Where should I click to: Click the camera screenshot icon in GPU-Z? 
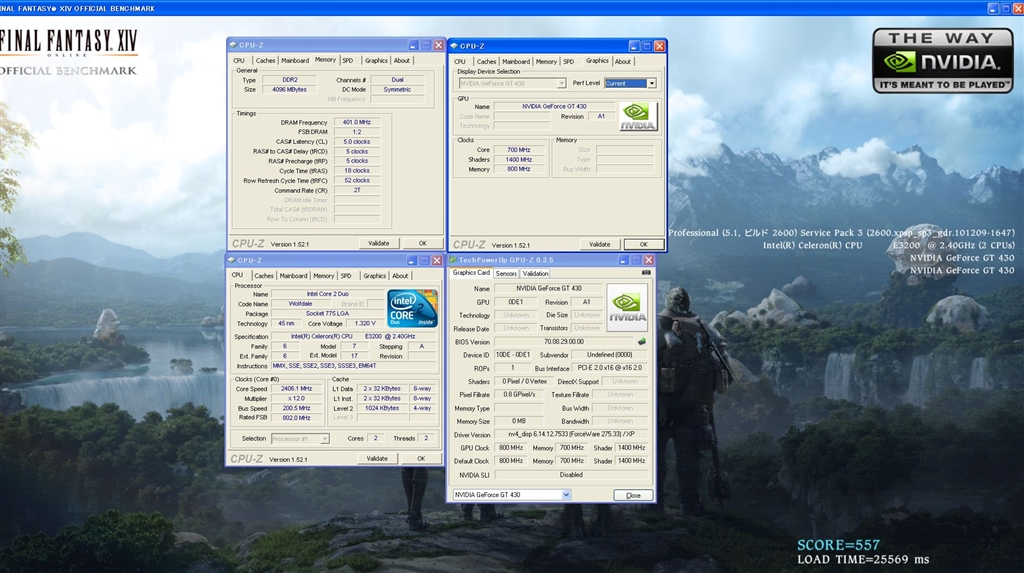(646, 273)
